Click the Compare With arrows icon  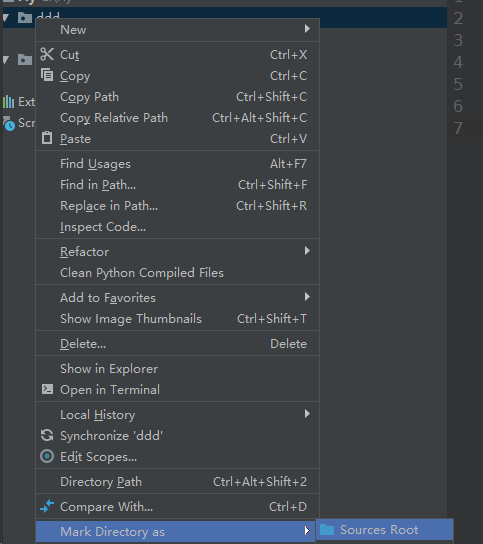[47, 506]
